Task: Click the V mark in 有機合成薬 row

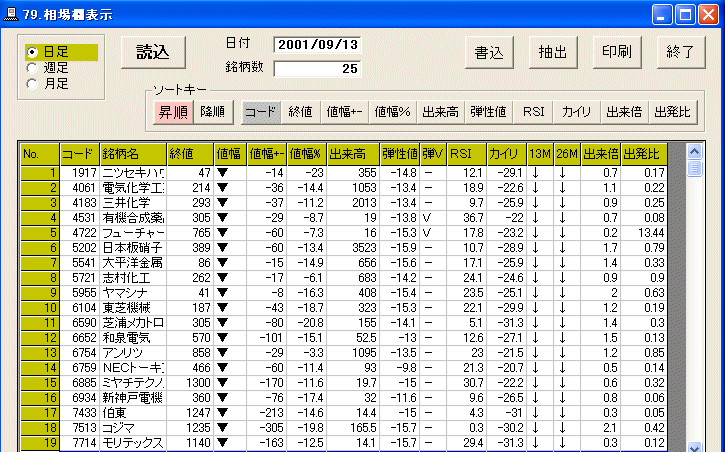Action: coord(426,218)
